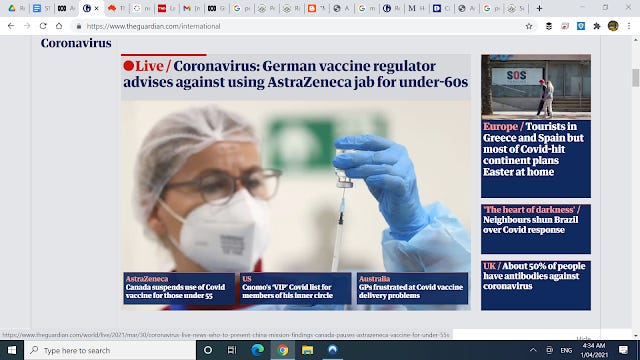
Task: Focus the address bar URL field
Action: (302, 26)
